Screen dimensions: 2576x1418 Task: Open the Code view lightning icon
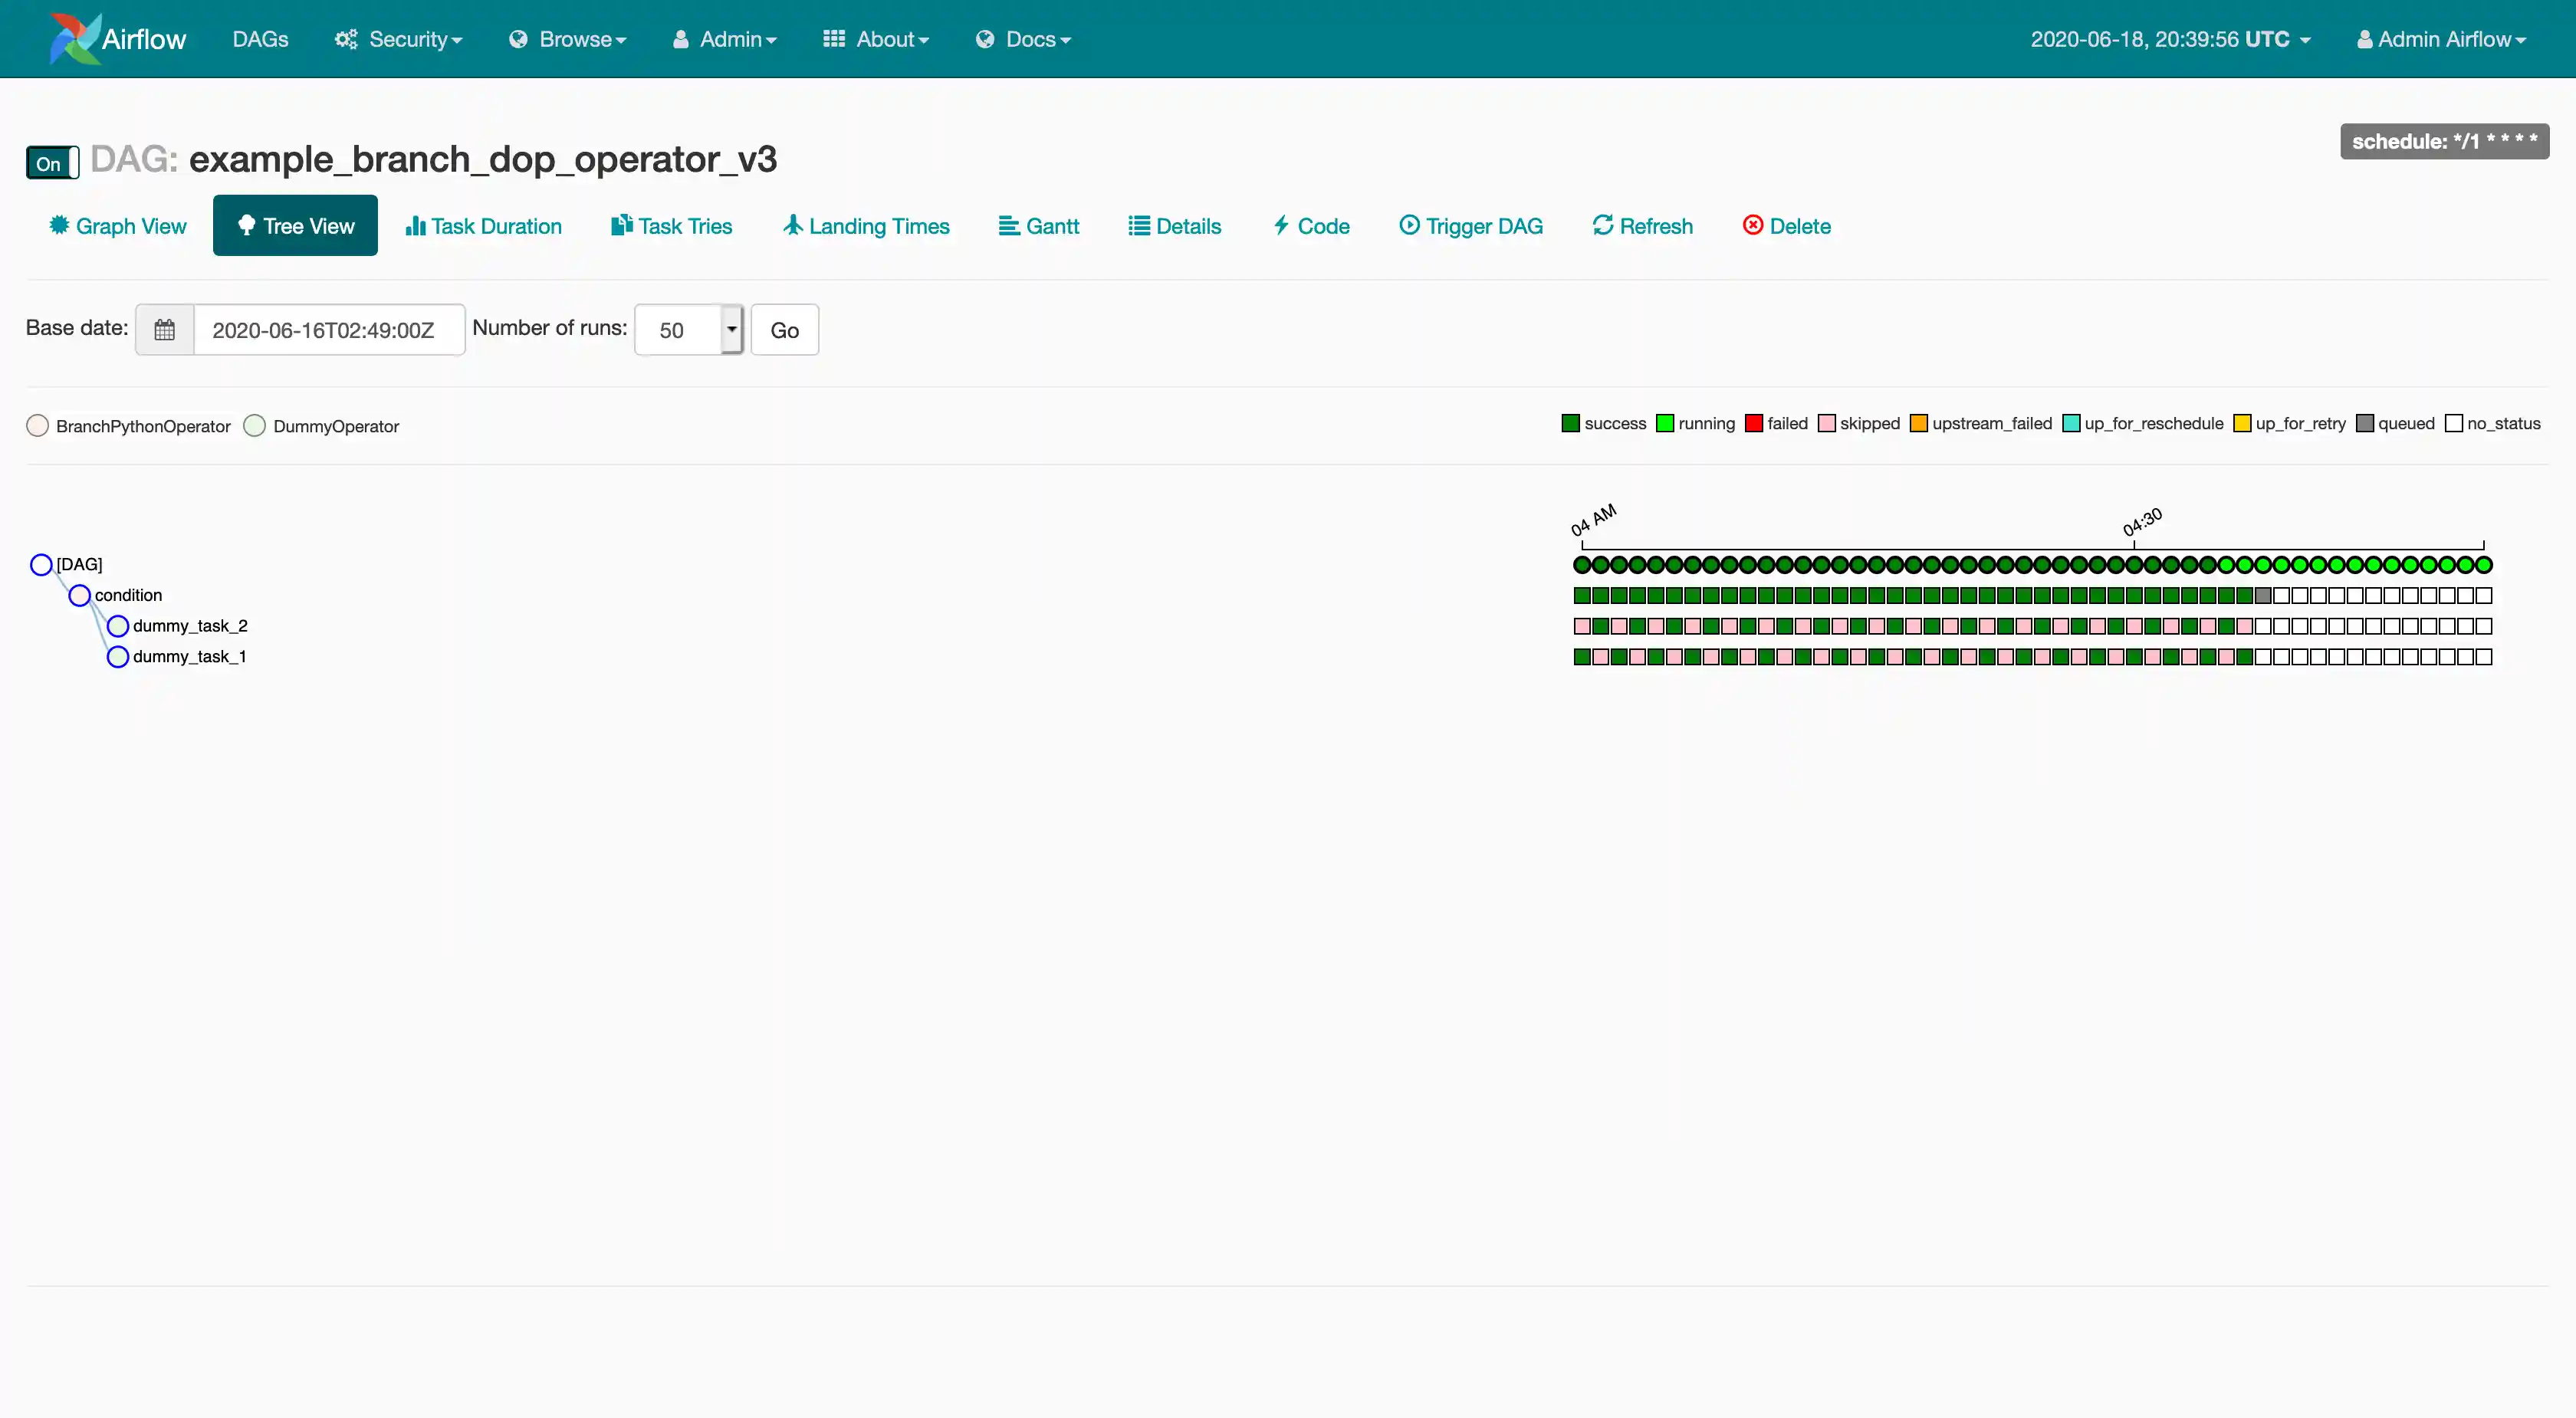(1281, 225)
